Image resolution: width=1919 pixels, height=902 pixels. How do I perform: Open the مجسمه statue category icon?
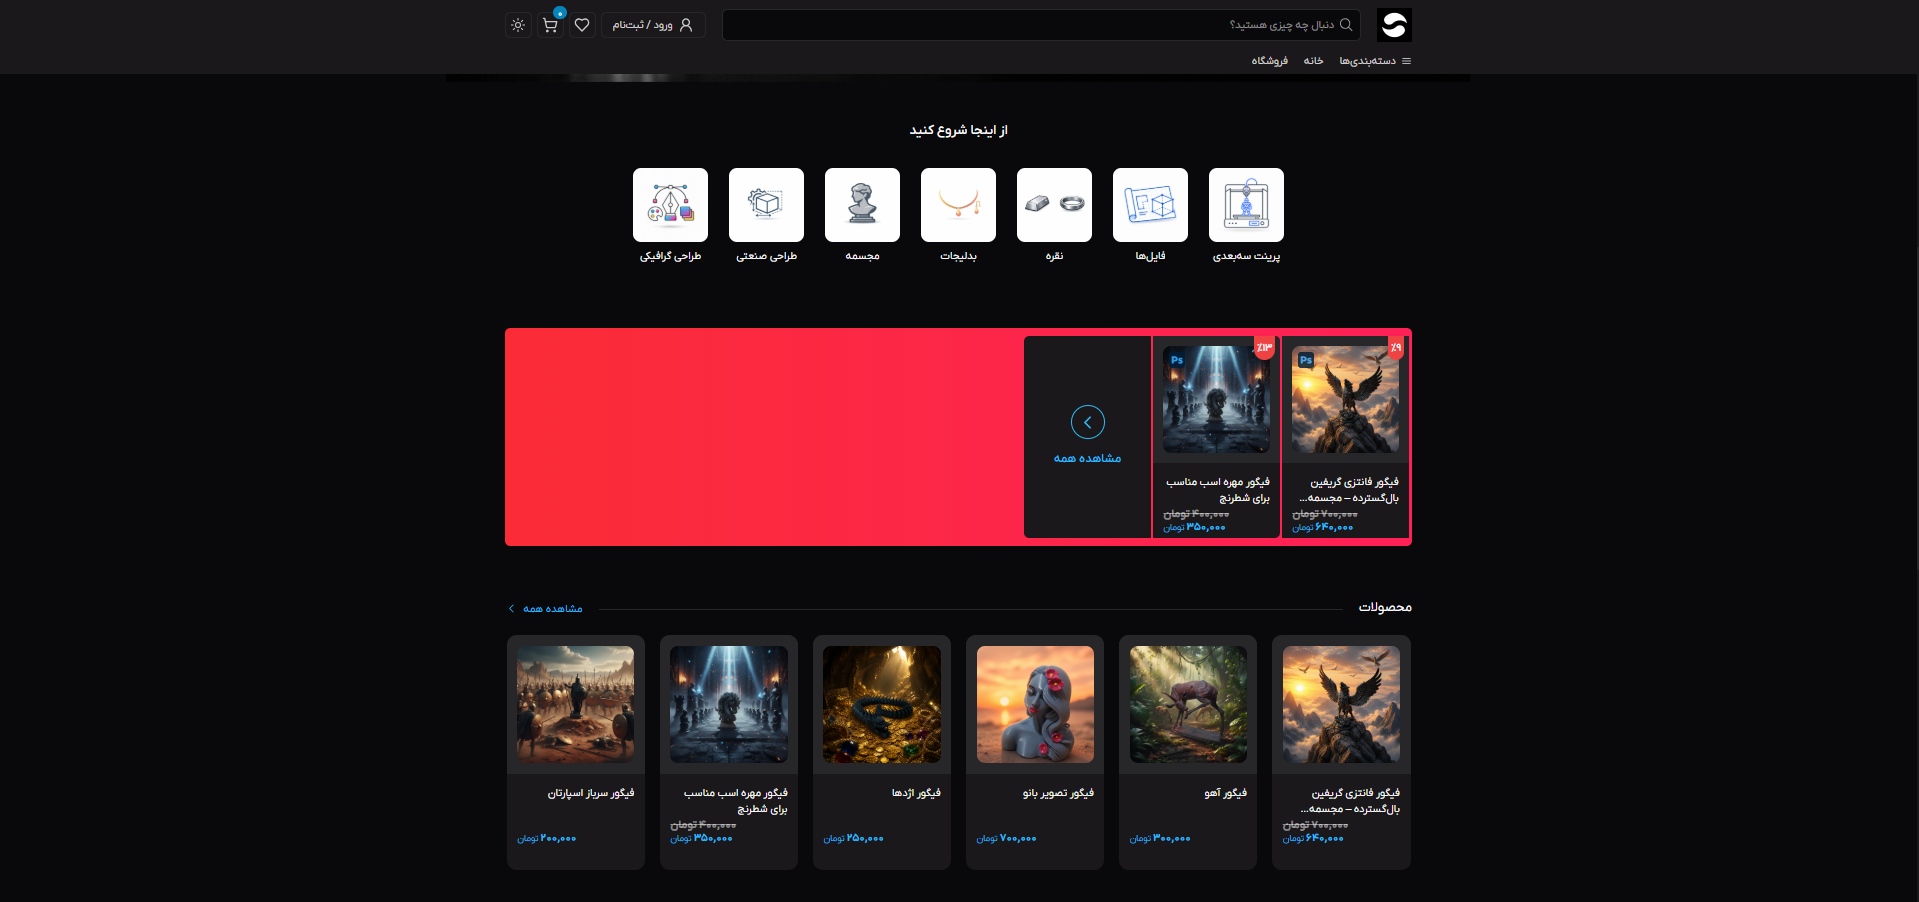click(x=862, y=205)
